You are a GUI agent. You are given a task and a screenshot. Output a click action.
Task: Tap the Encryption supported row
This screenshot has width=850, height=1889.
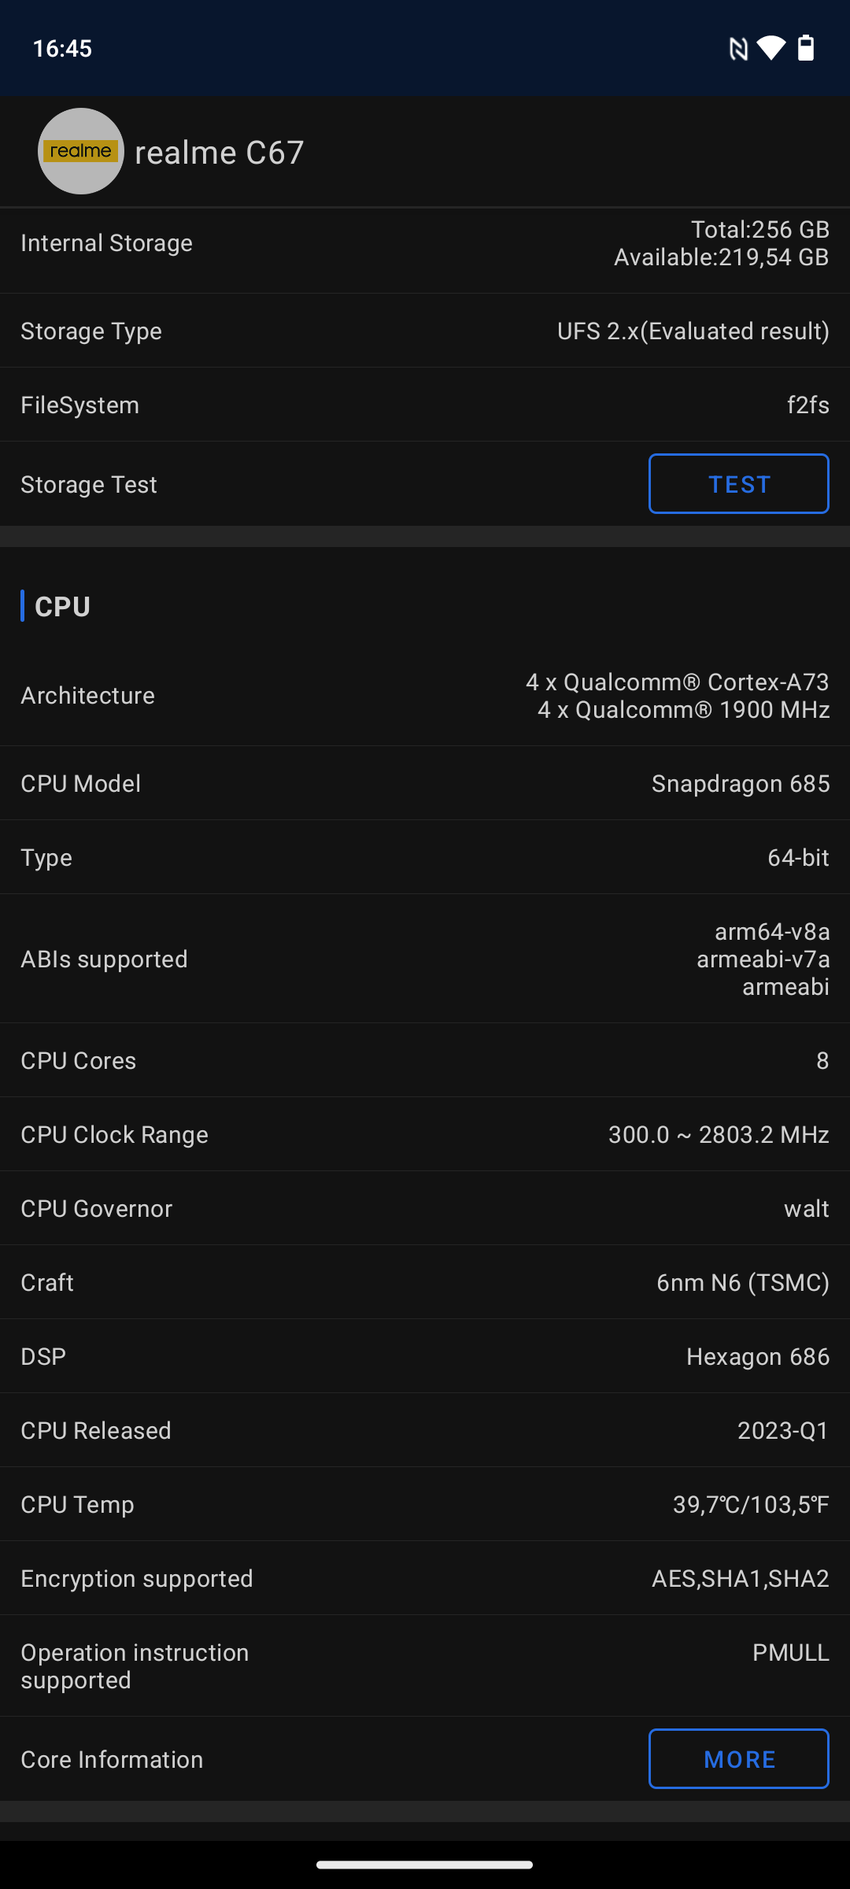click(x=425, y=1579)
